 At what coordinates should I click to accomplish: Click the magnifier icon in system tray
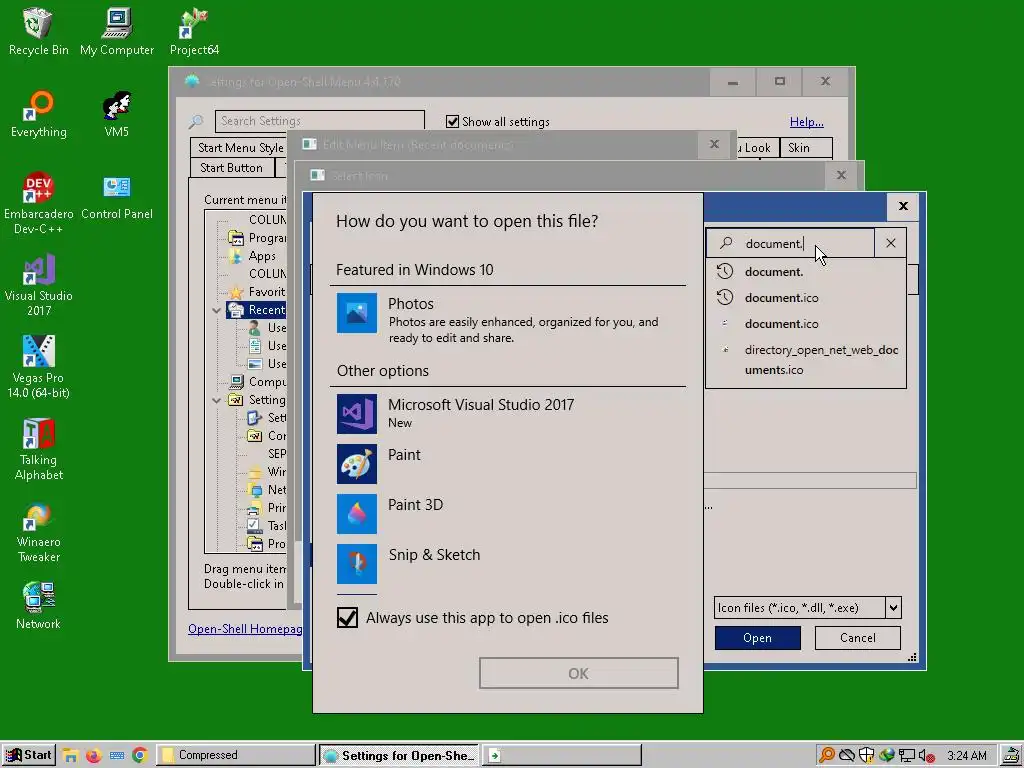point(826,756)
